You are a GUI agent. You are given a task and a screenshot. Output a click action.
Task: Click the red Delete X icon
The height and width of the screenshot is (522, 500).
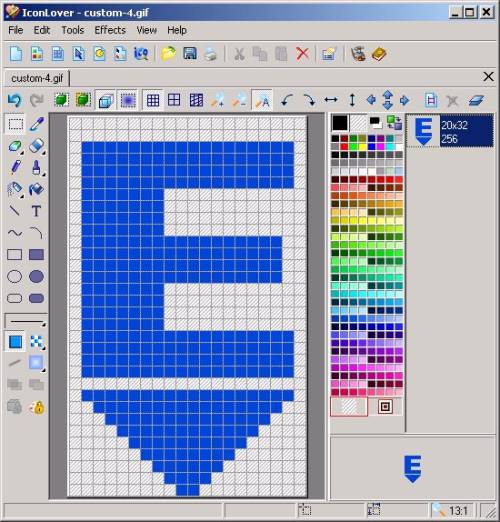[302, 54]
